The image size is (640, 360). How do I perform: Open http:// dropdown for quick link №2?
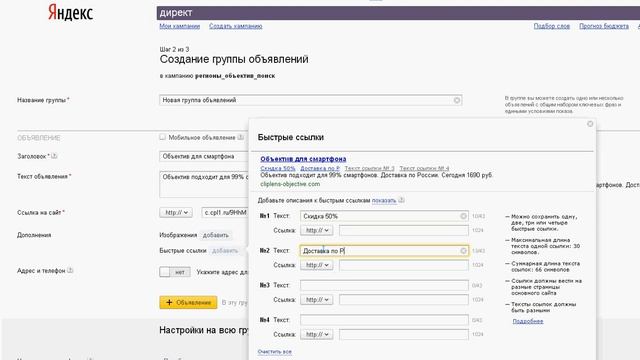pyautogui.click(x=317, y=265)
